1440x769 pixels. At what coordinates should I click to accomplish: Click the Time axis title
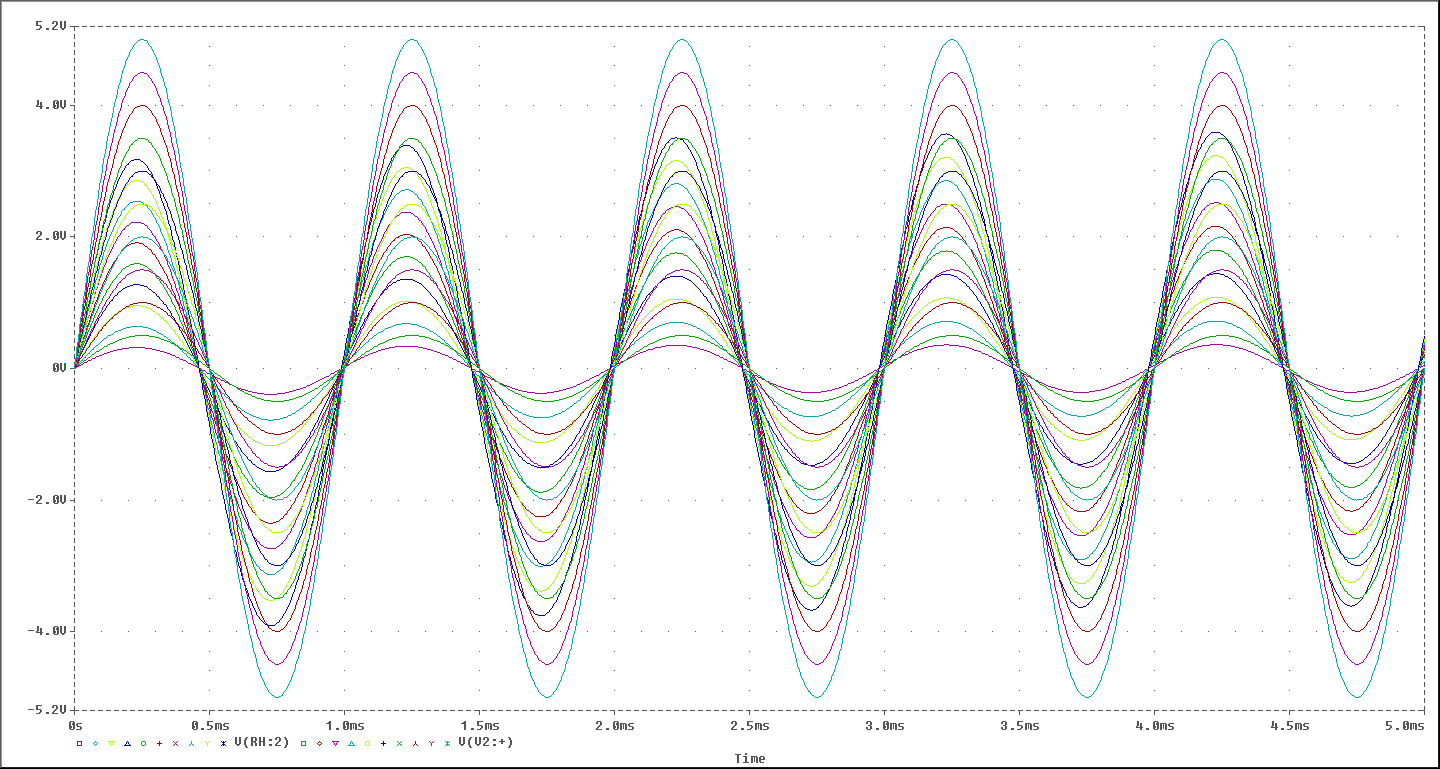click(x=749, y=759)
